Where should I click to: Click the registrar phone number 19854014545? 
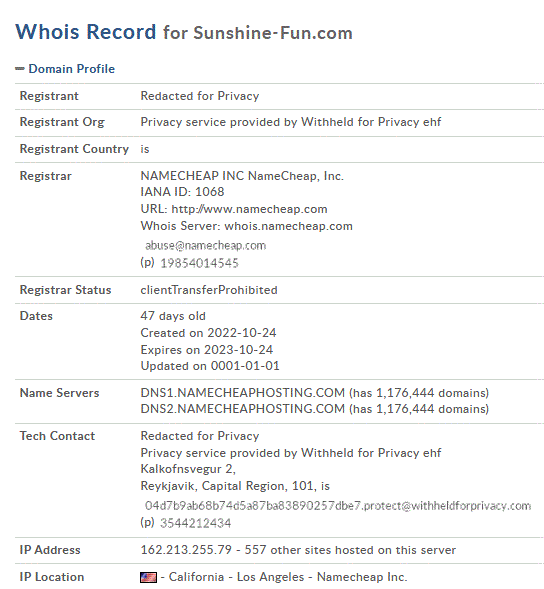(x=199, y=263)
